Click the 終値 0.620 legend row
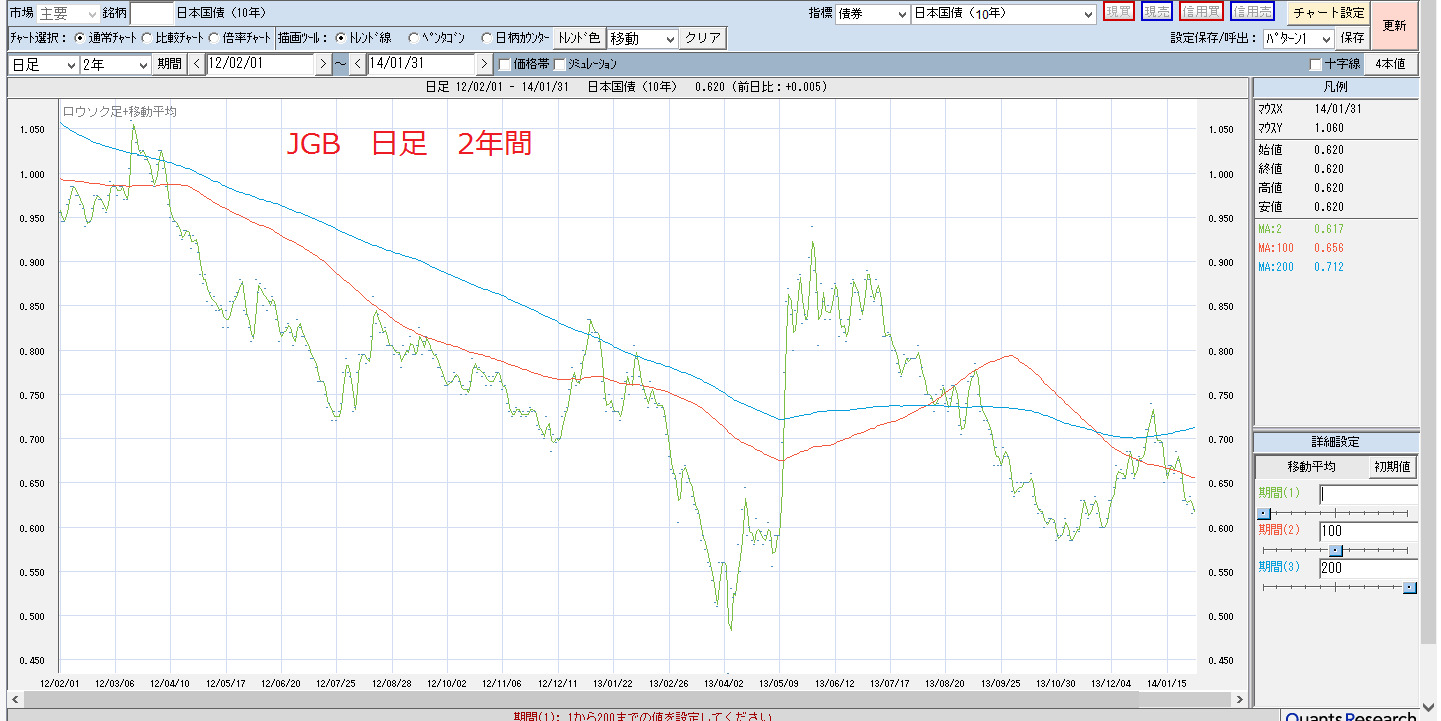The width and height of the screenshot is (1441, 721). pos(1301,169)
